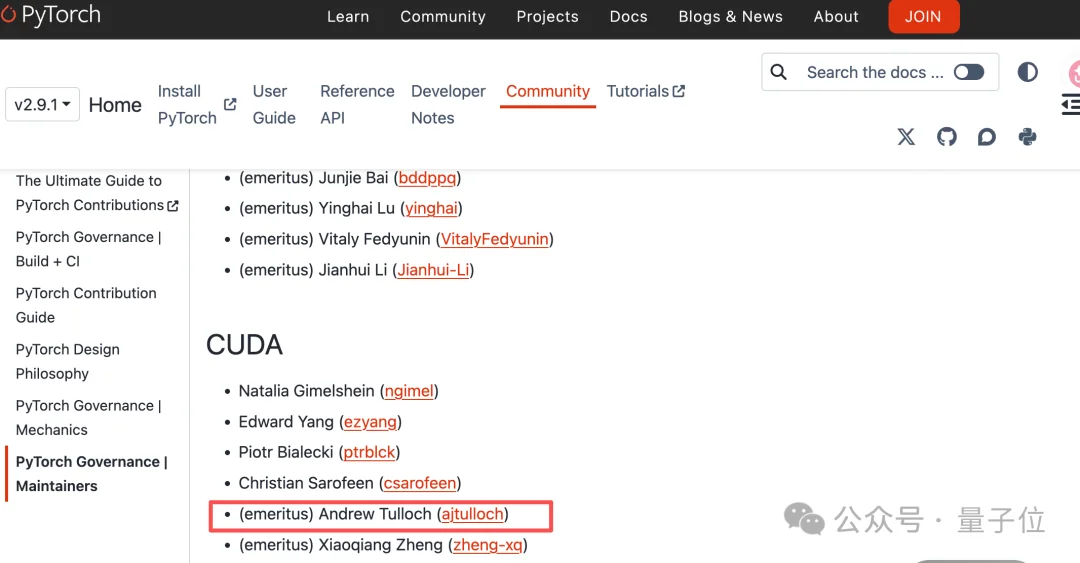Open the zheng-xq profile link

point(488,545)
